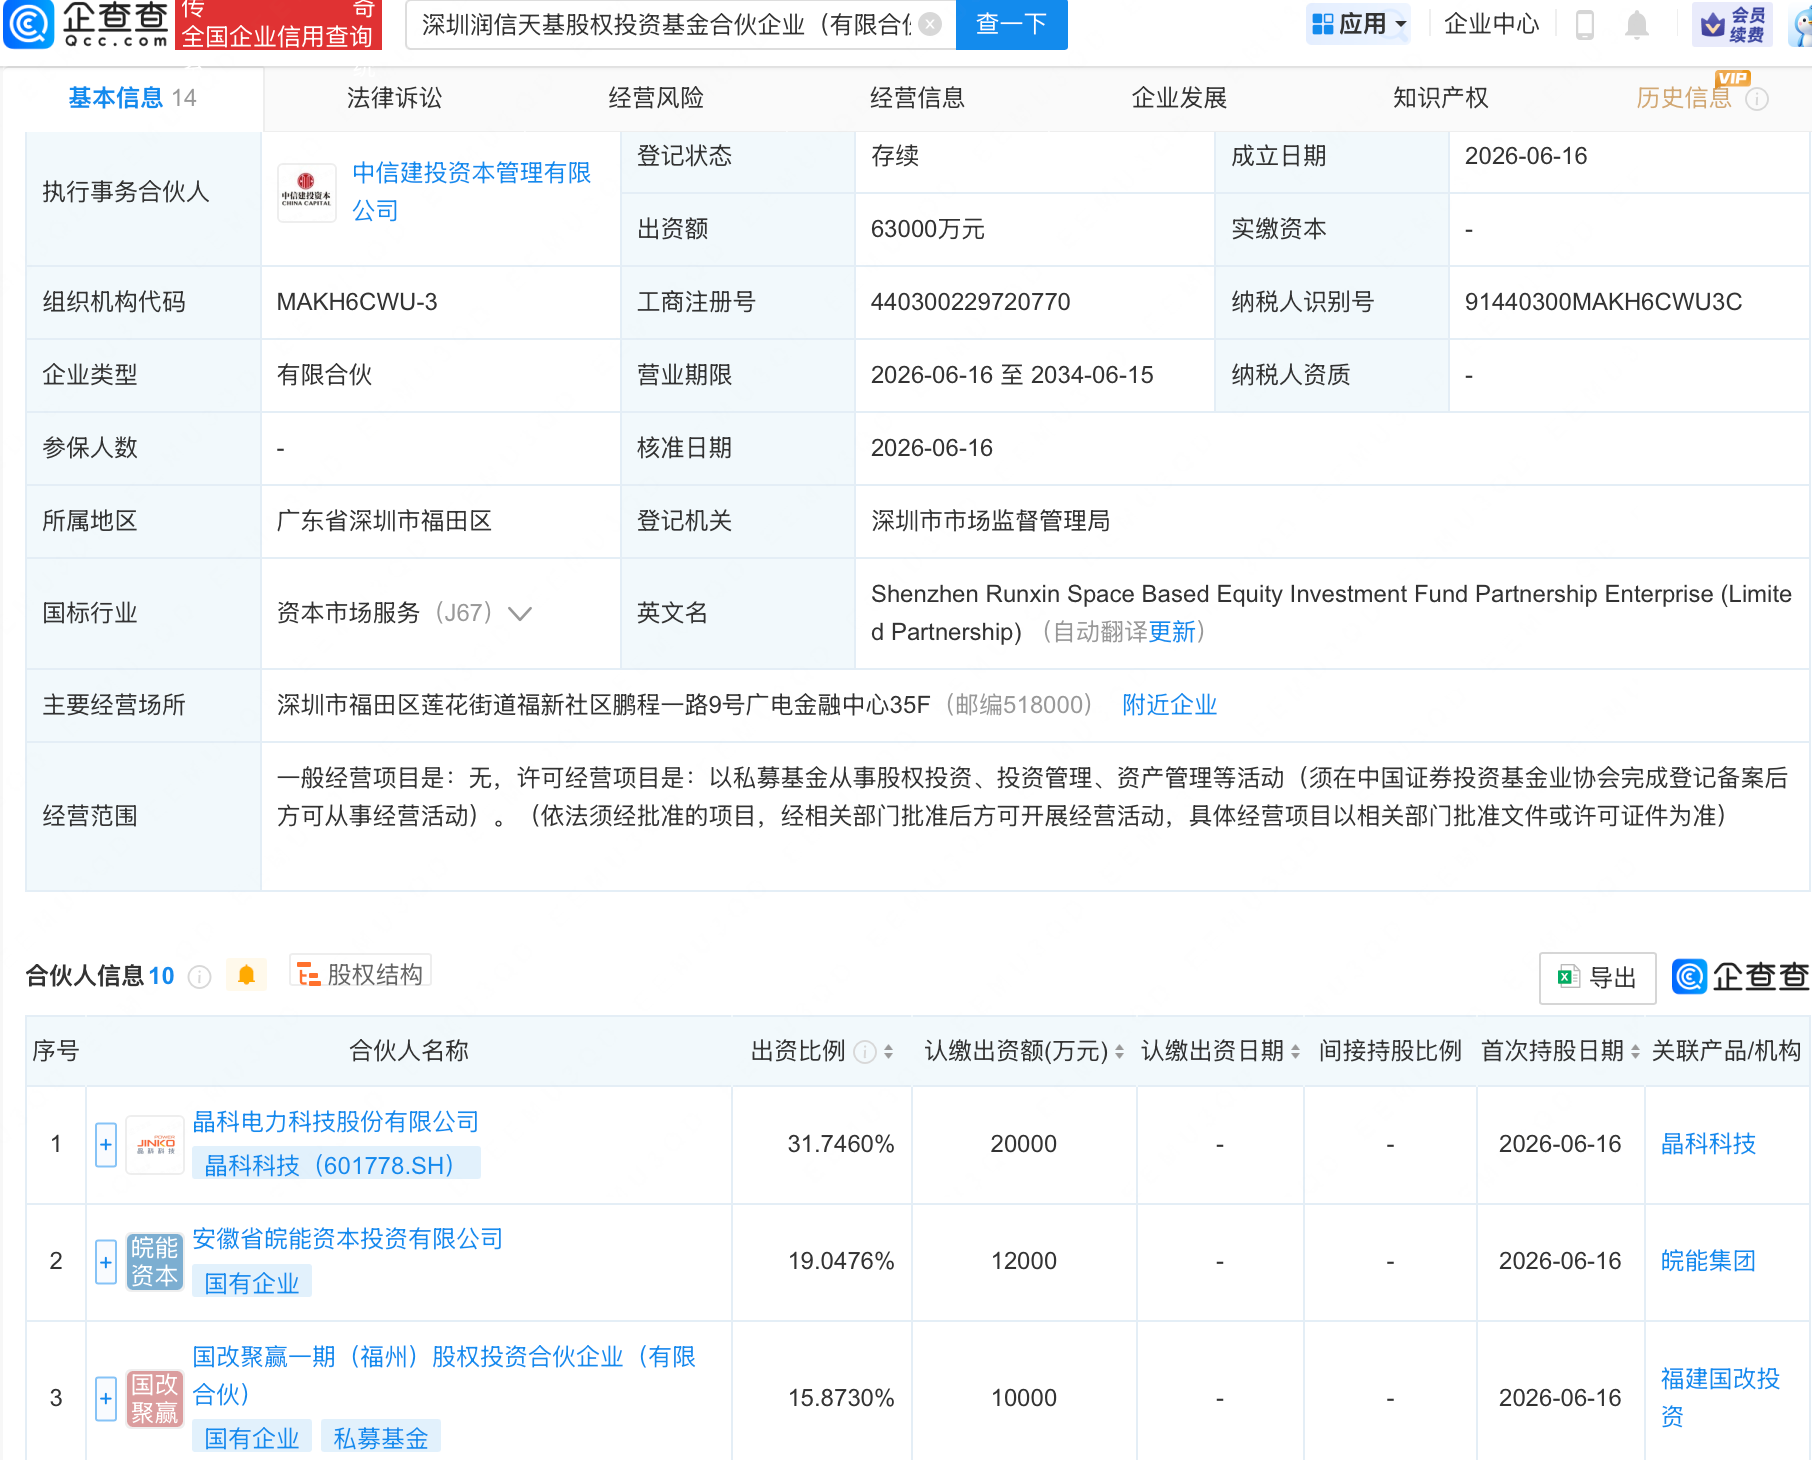Clear the search field with the X icon
Viewport: 1812px width, 1460px height.
(930, 24)
